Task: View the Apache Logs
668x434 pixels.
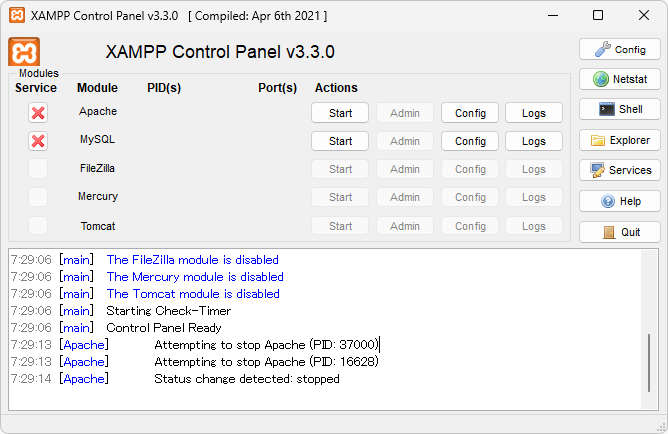Action: 534,113
